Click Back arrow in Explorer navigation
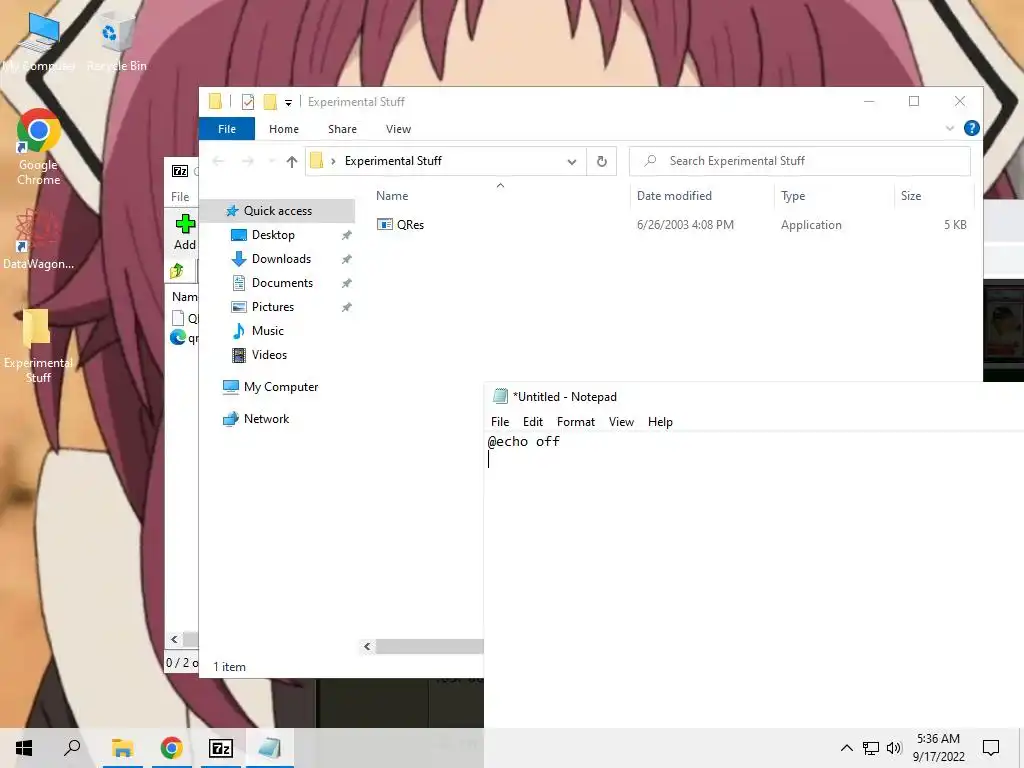Image resolution: width=1024 pixels, height=768 pixels. (x=219, y=161)
